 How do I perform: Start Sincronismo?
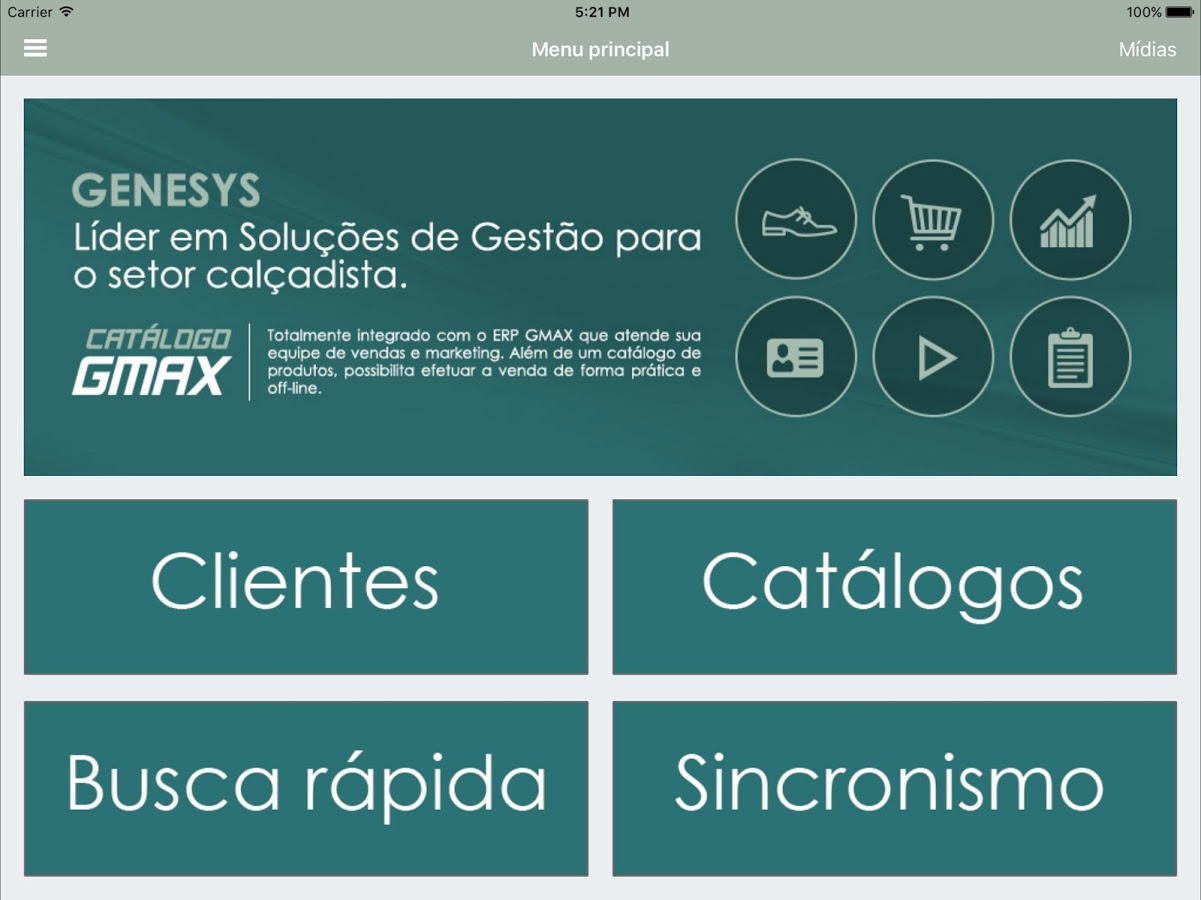894,788
